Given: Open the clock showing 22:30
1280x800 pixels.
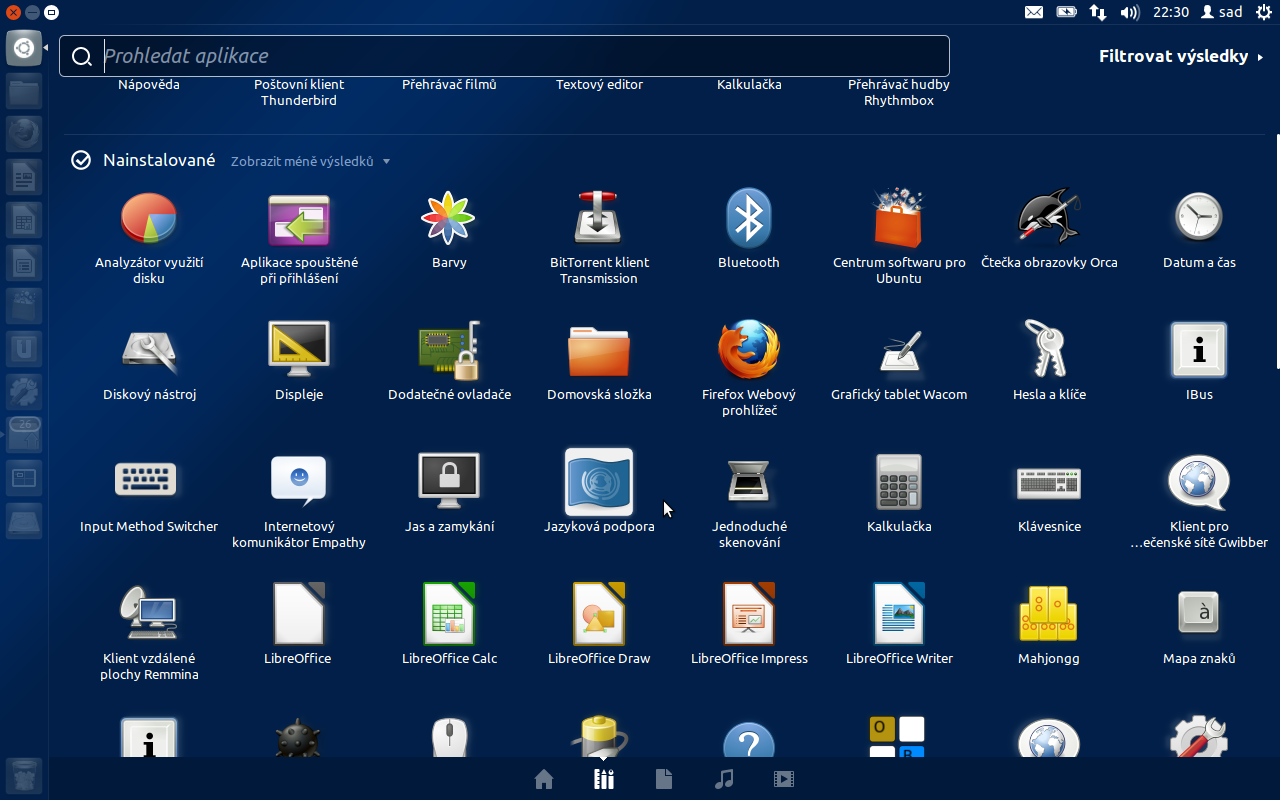Looking at the screenshot, I should point(1170,12).
